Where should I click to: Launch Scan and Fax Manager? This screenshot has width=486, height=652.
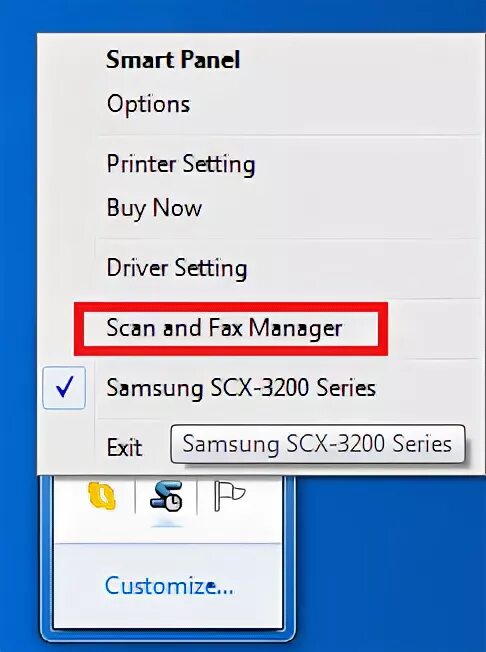click(x=224, y=328)
